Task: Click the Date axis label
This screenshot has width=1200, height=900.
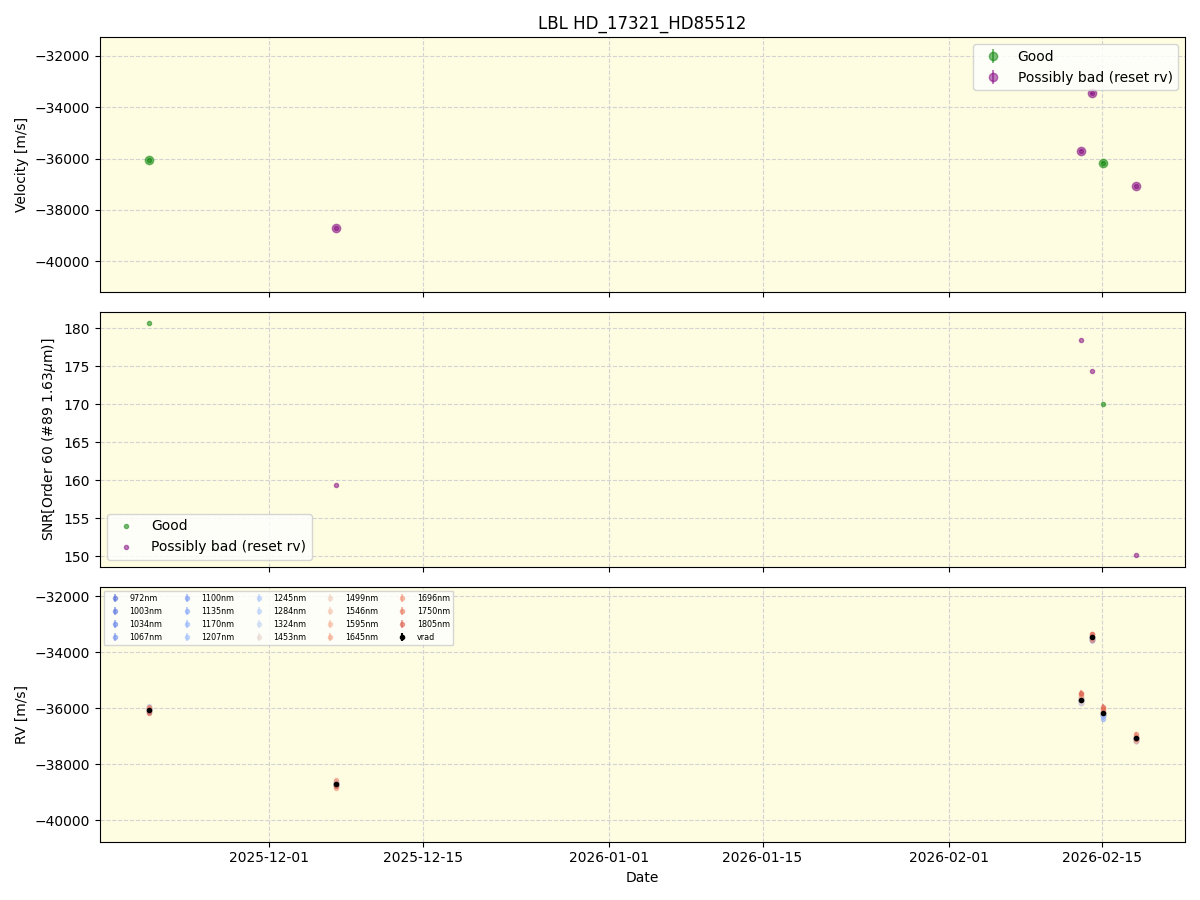Action: (641, 877)
